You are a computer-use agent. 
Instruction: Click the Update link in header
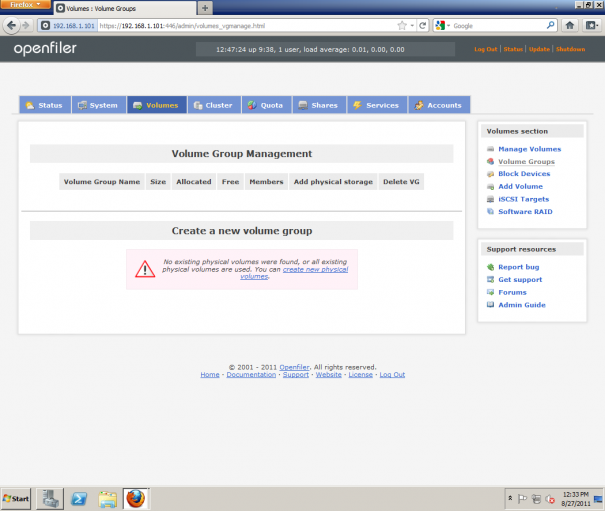[x=539, y=49]
